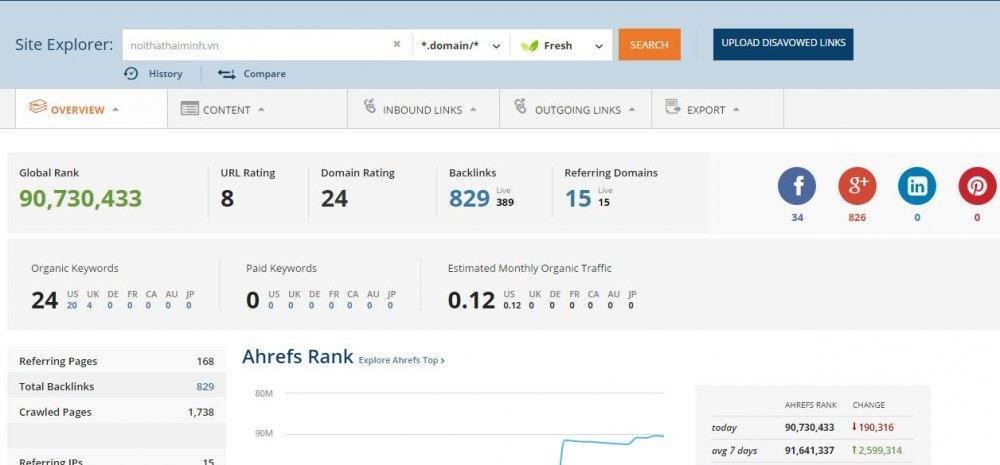Screen dimensions: 1000x465
Task: Click the Referring Pages row
Action: tap(116, 361)
